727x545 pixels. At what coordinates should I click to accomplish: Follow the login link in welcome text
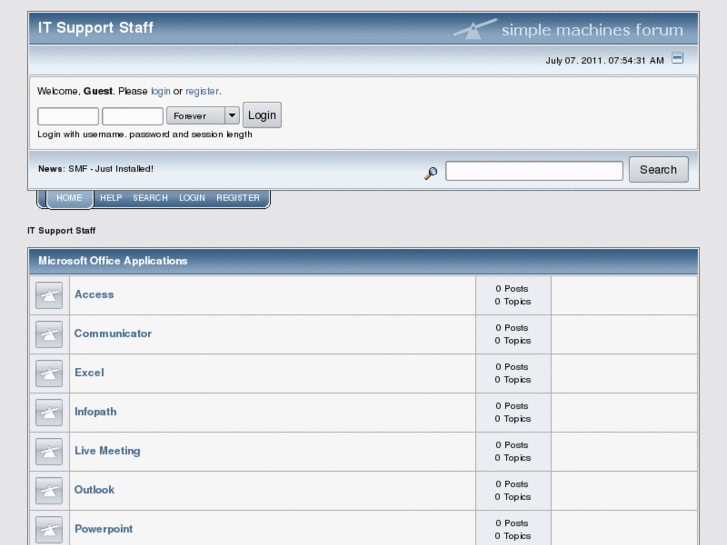[x=160, y=91]
